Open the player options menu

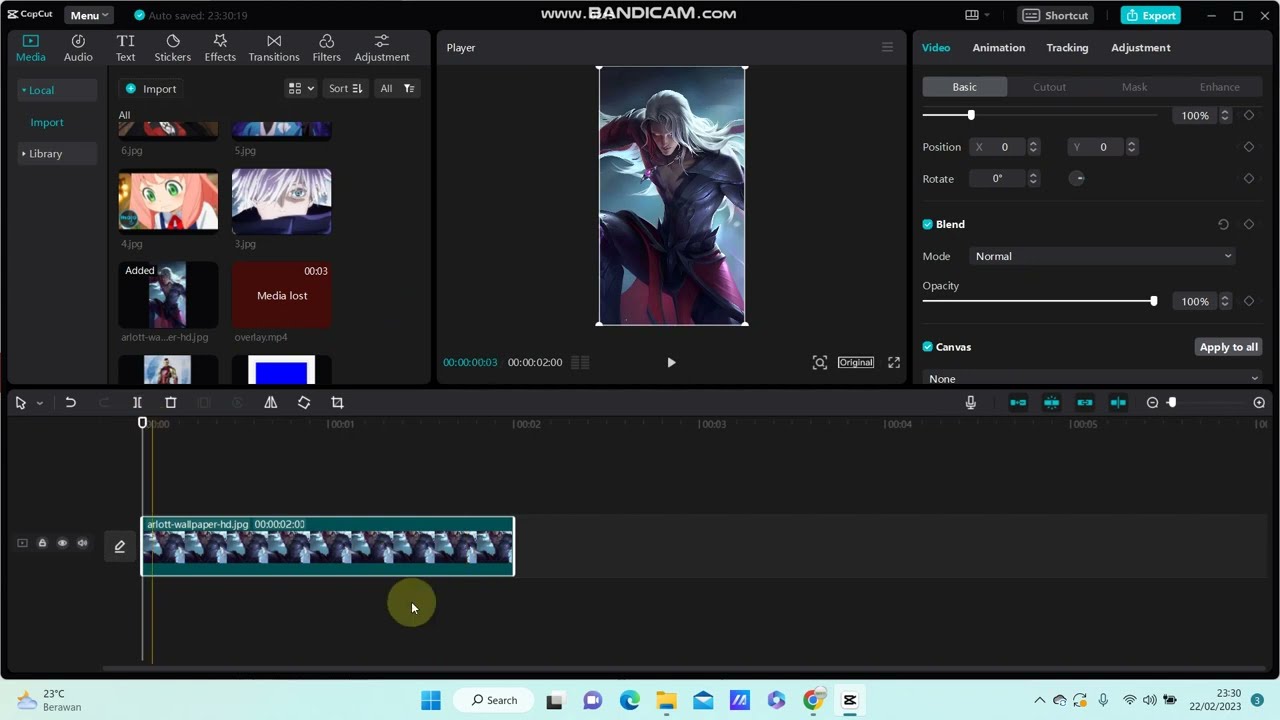coord(887,47)
